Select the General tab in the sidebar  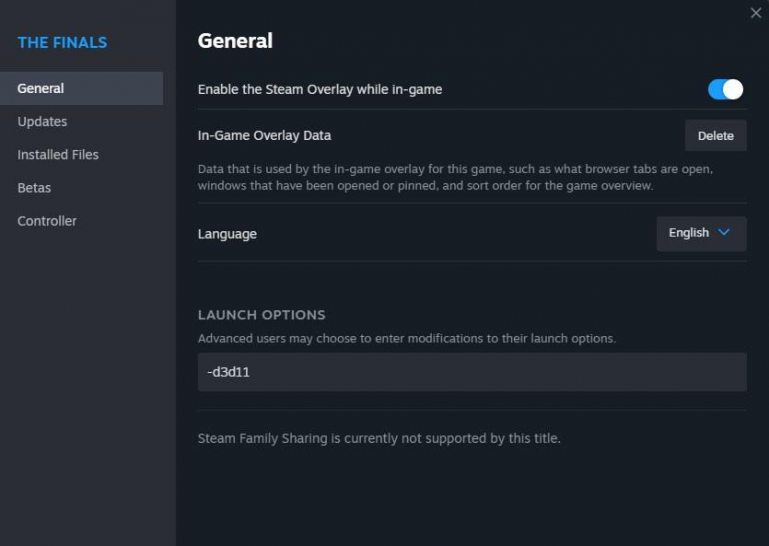(x=41, y=88)
